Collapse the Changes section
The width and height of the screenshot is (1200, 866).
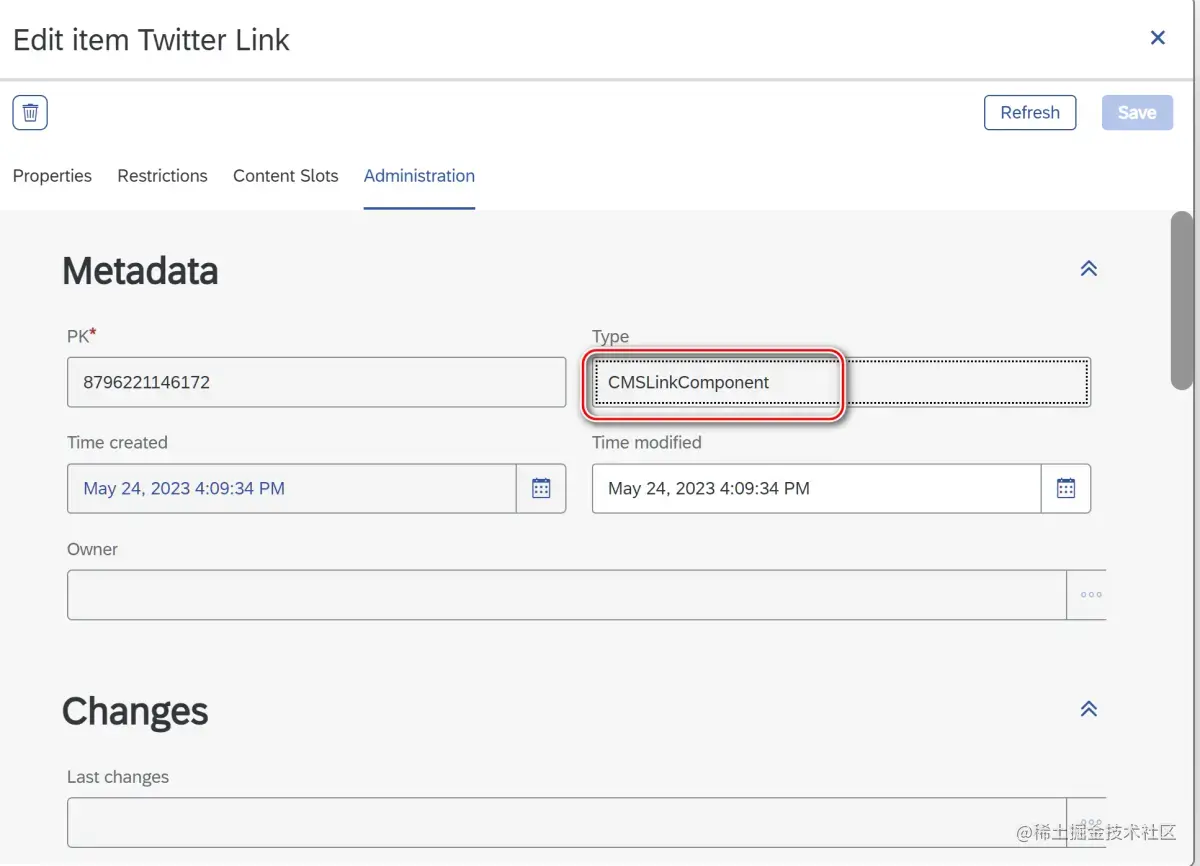1089,709
